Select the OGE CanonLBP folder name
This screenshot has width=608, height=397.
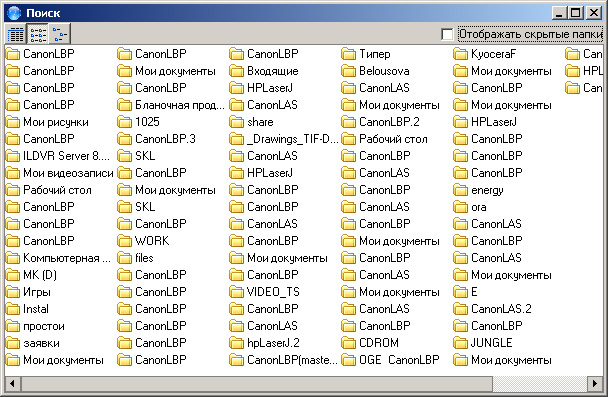coord(399,360)
